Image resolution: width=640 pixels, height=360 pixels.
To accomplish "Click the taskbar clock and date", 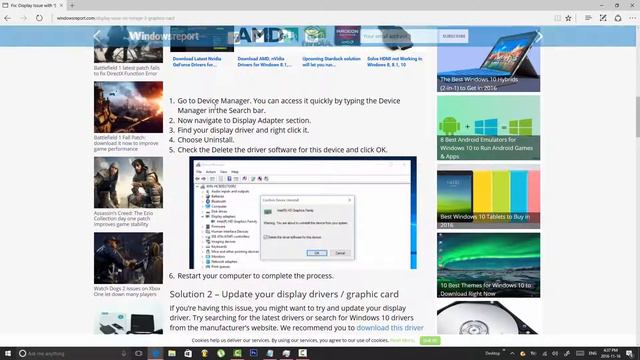I will 611,353.
